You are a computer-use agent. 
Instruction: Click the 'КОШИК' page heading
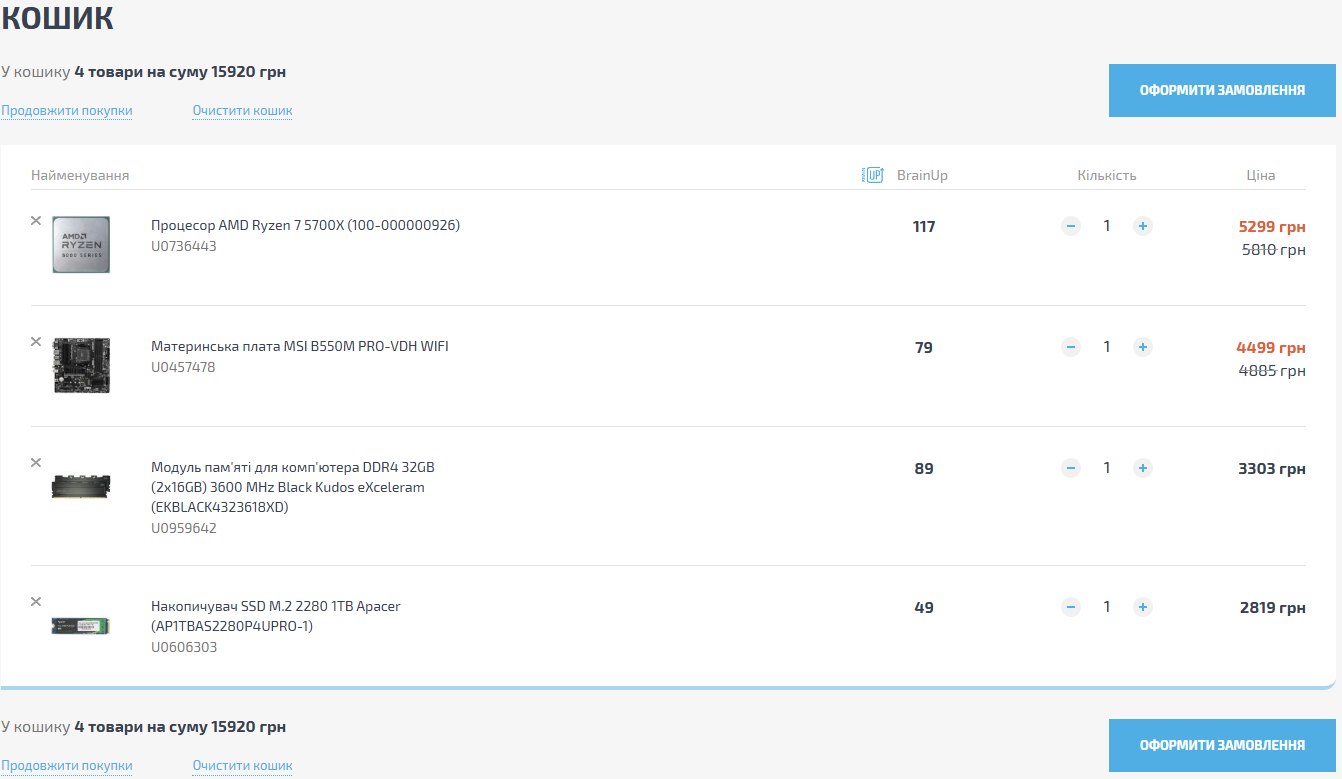pos(57,17)
